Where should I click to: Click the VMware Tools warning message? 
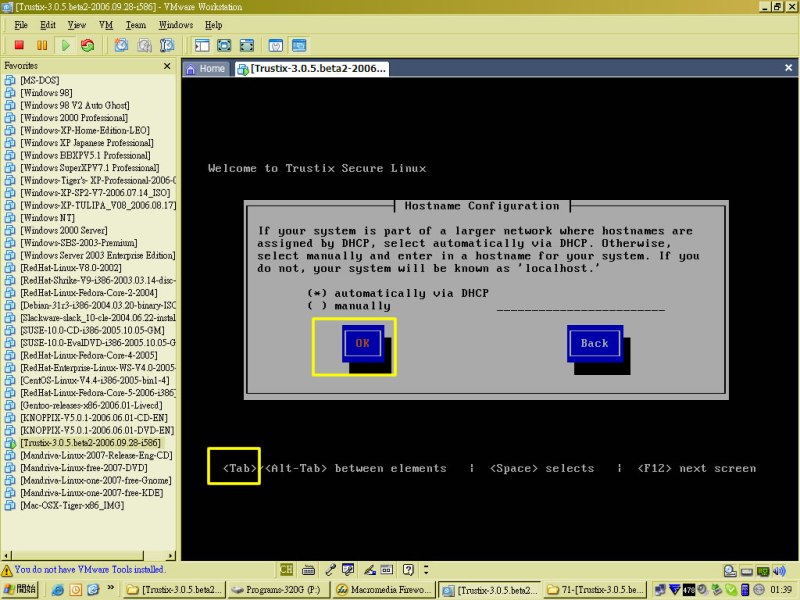pos(89,569)
